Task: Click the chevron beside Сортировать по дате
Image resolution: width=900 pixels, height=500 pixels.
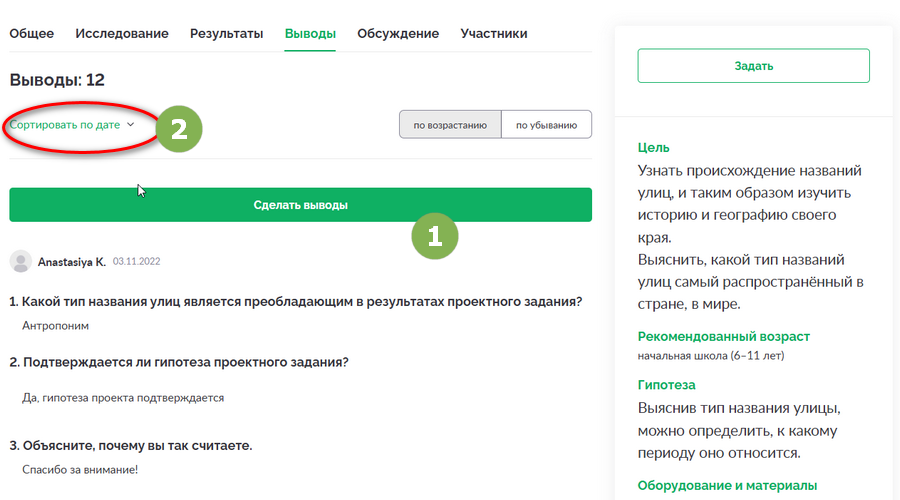Action: coord(130,125)
